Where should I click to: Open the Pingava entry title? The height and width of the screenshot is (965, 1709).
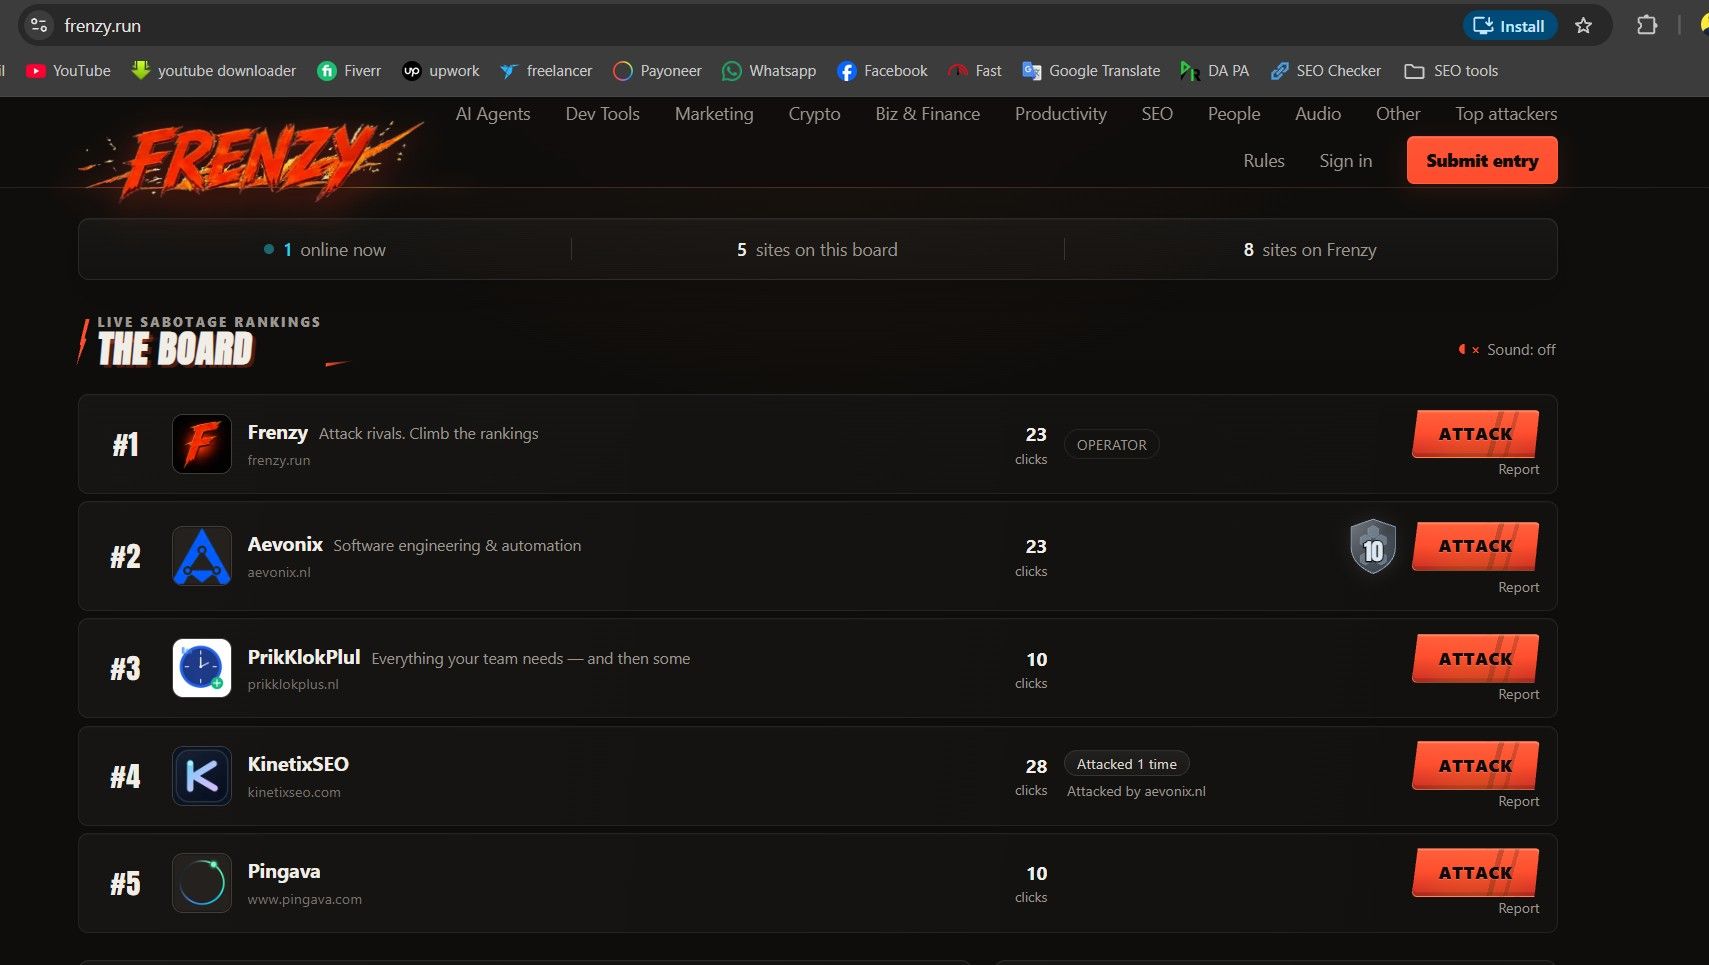[284, 872]
